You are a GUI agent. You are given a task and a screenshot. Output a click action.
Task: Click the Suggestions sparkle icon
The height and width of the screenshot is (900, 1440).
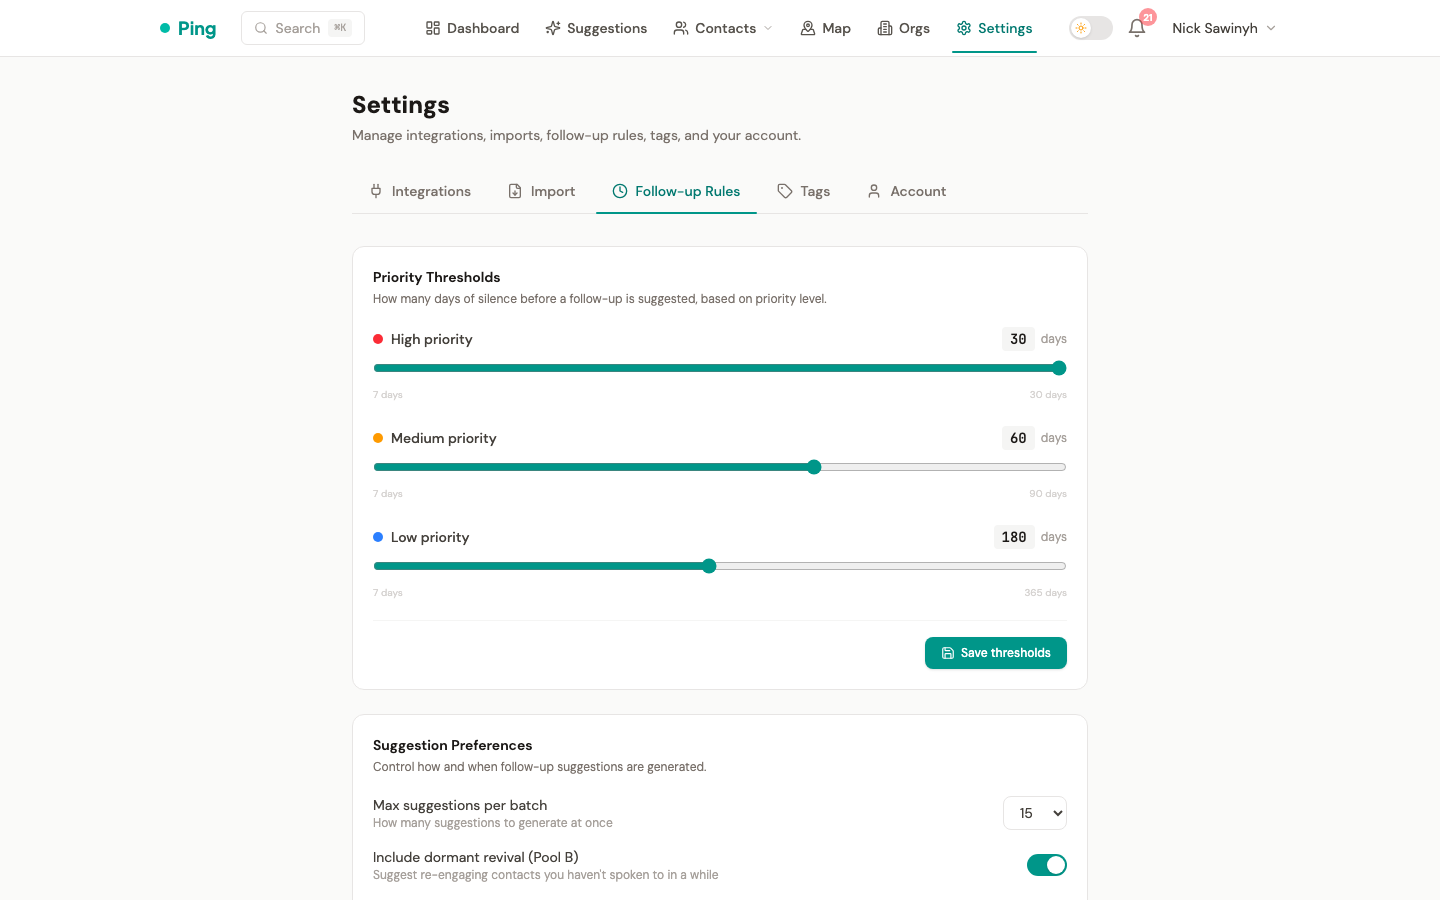tap(553, 28)
